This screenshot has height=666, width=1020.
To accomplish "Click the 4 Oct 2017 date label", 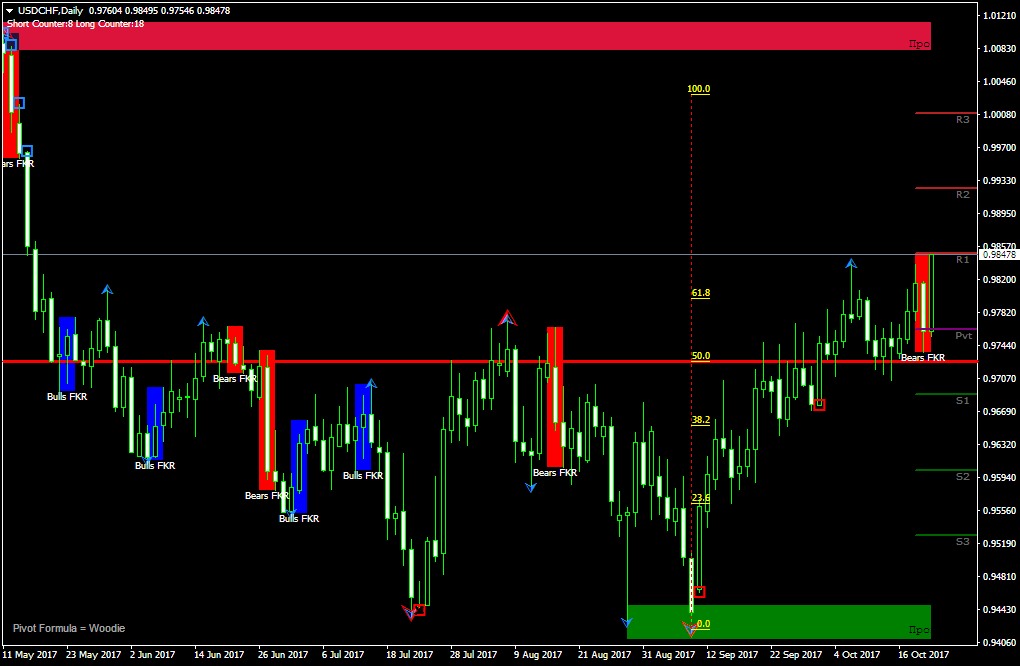I will (x=857, y=654).
